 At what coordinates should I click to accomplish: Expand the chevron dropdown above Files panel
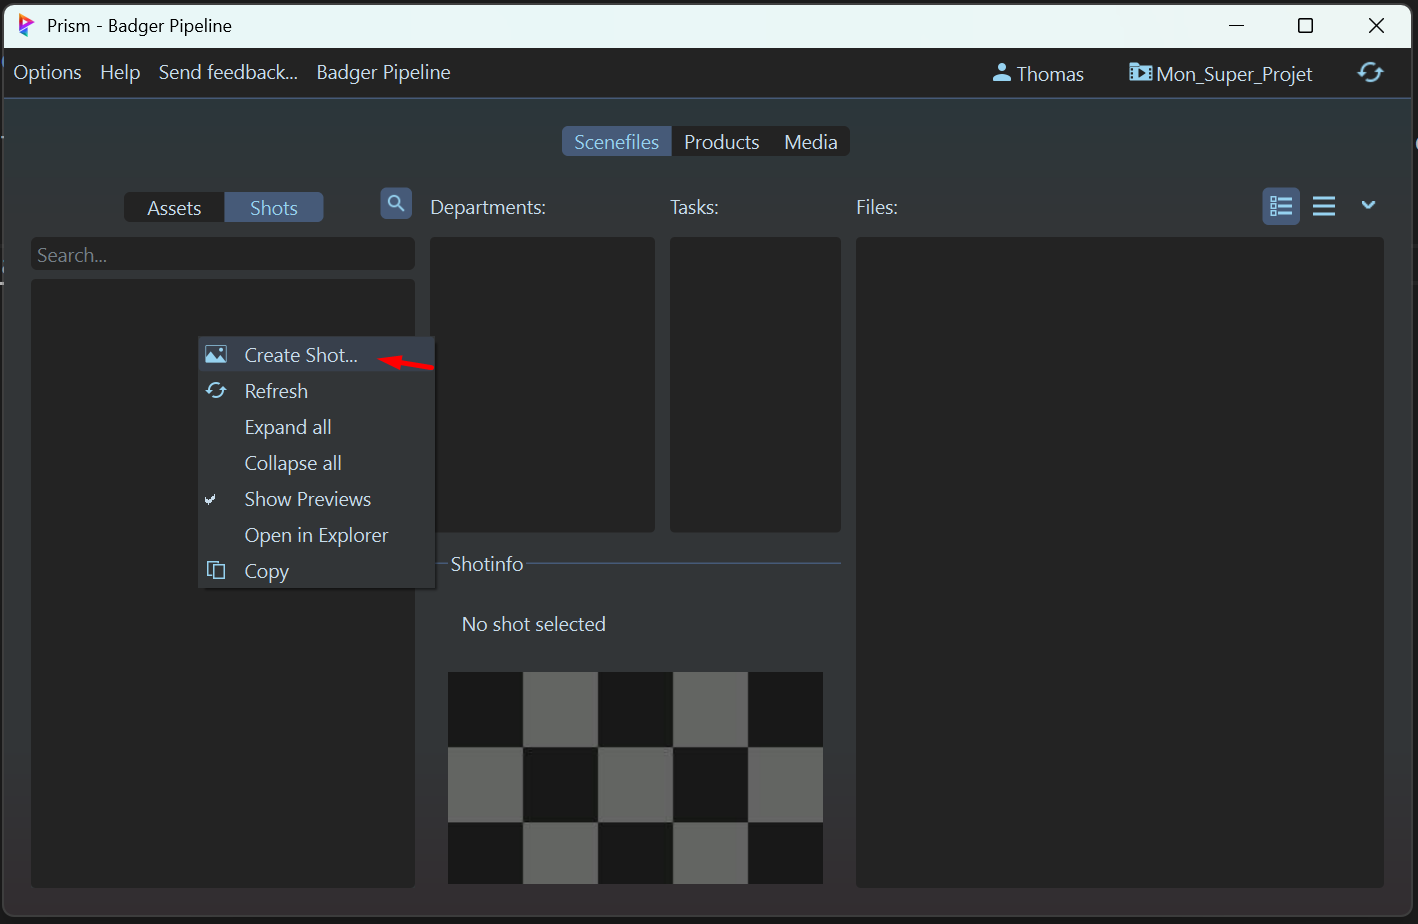coord(1368,205)
